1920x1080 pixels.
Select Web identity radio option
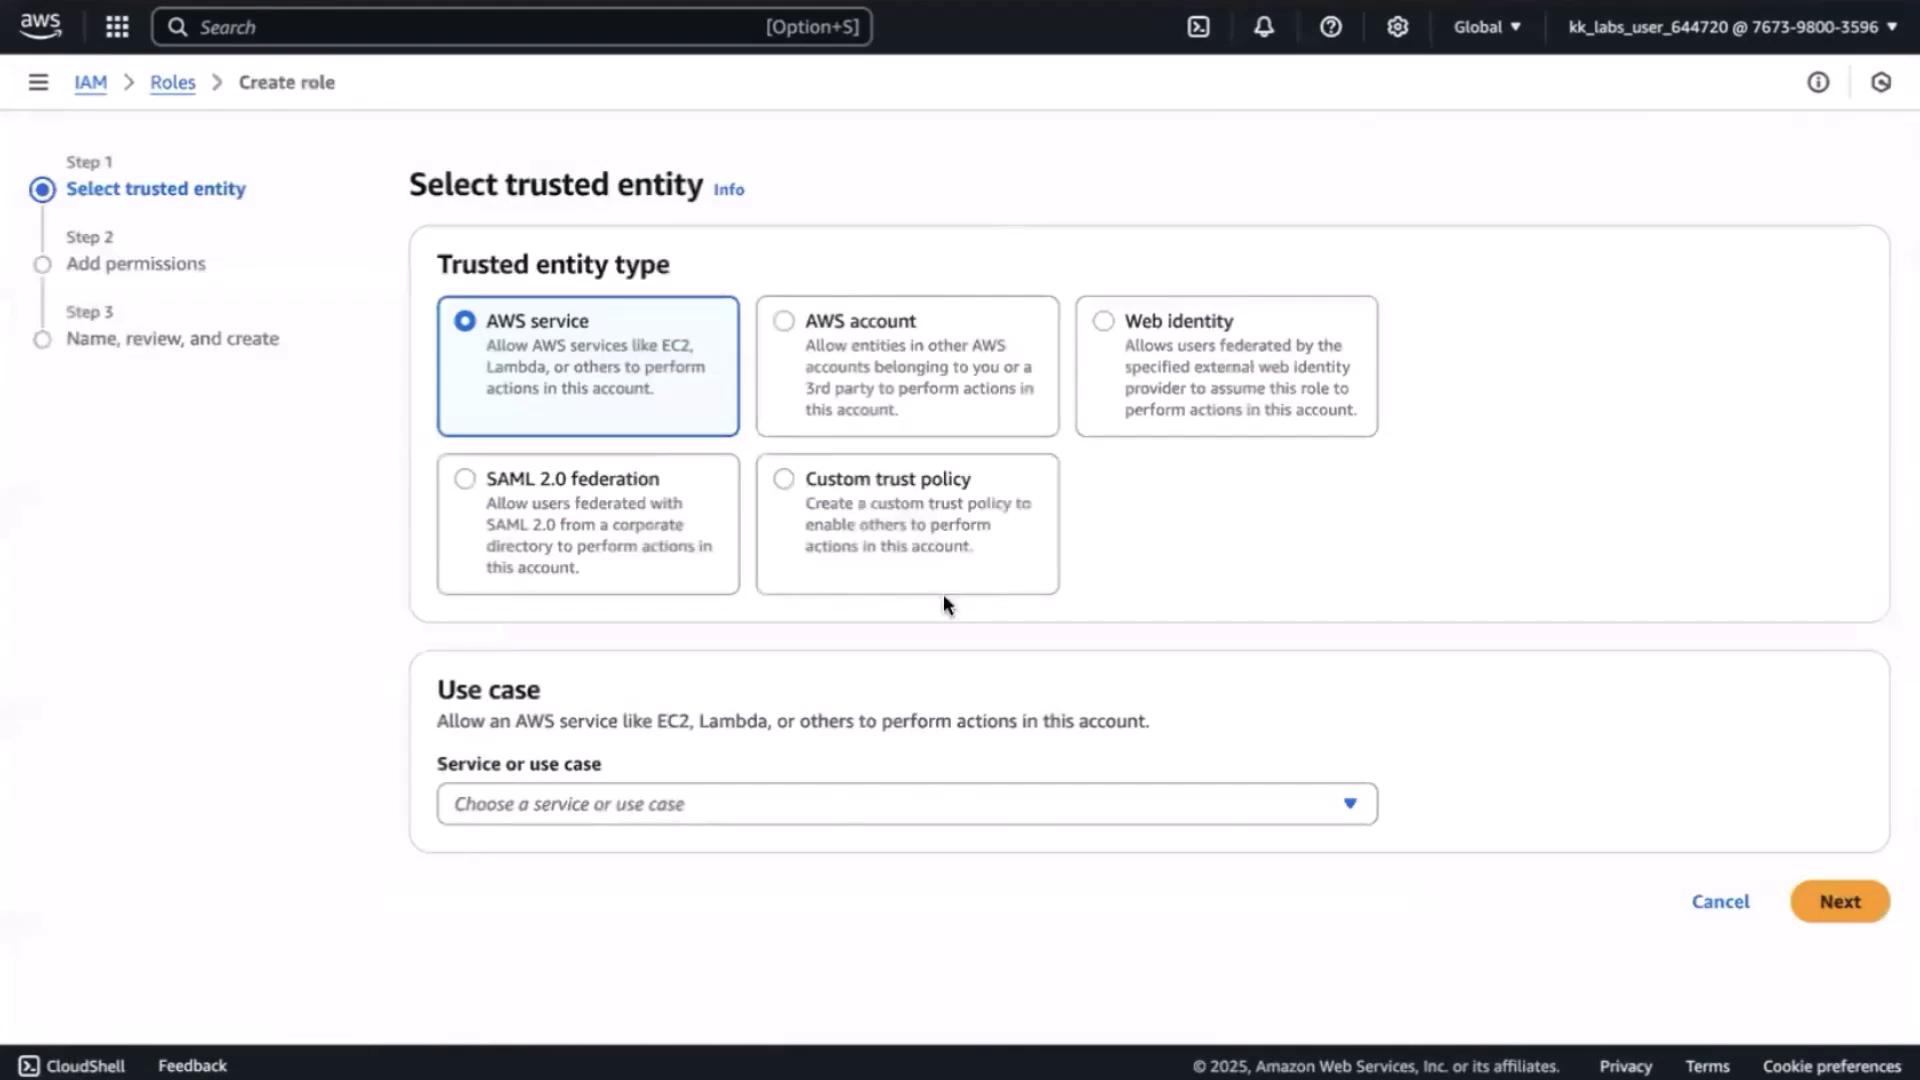pos(1103,321)
